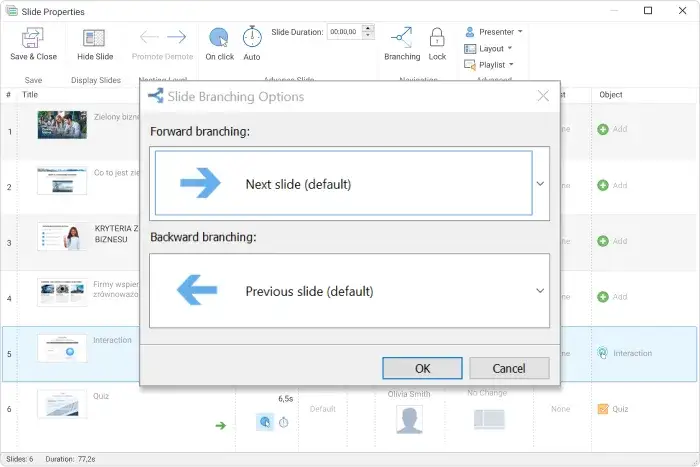Image resolution: width=700 pixels, height=467 pixels.
Task: Increase Slide Duration with up spinner
Action: tap(370, 28)
